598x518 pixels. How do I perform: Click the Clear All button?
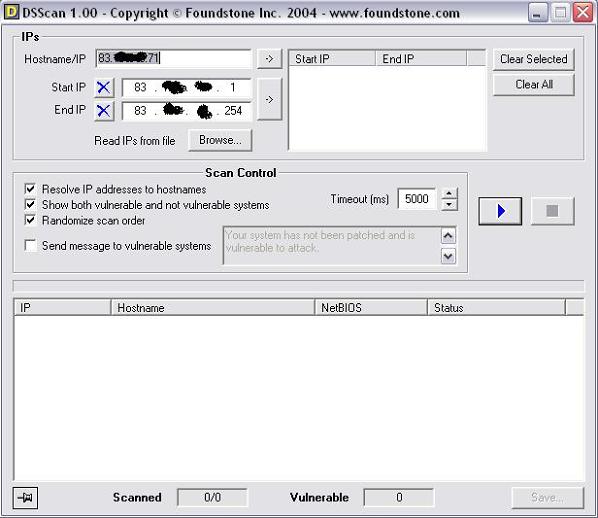pyautogui.click(x=533, y=84)
